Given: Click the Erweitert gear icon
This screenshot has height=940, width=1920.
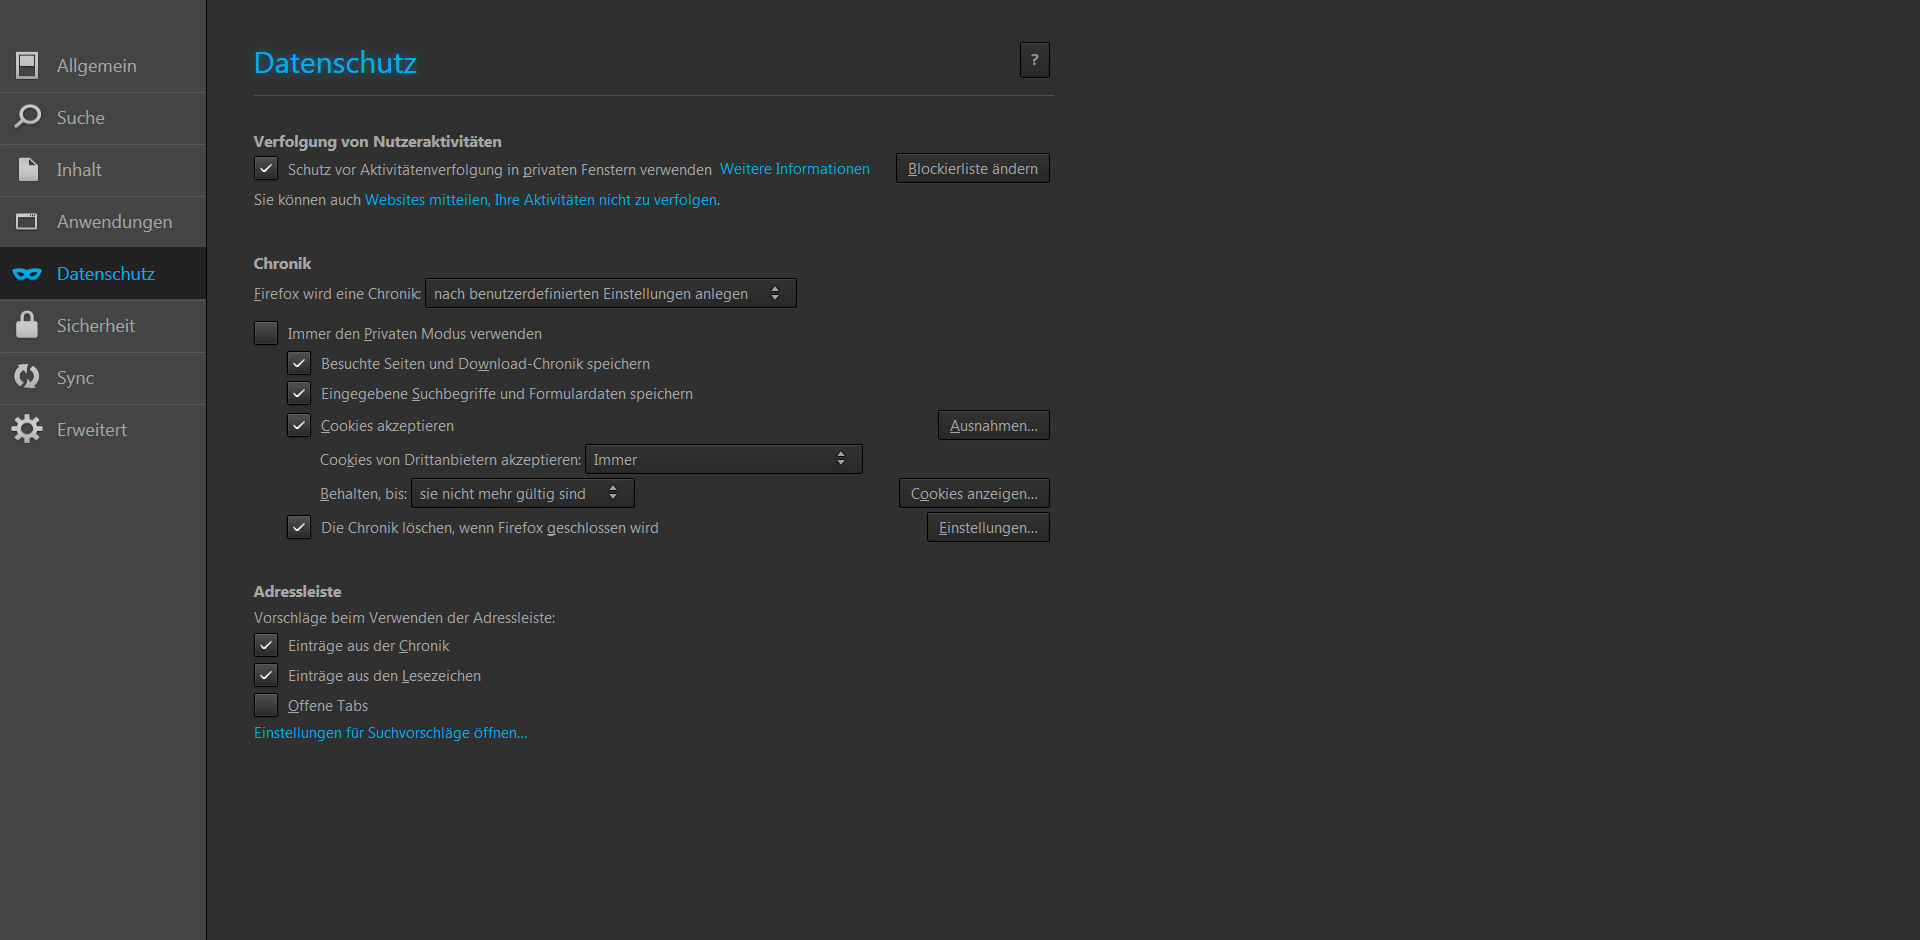Looking at the screenshot, I should coord(27,429).
